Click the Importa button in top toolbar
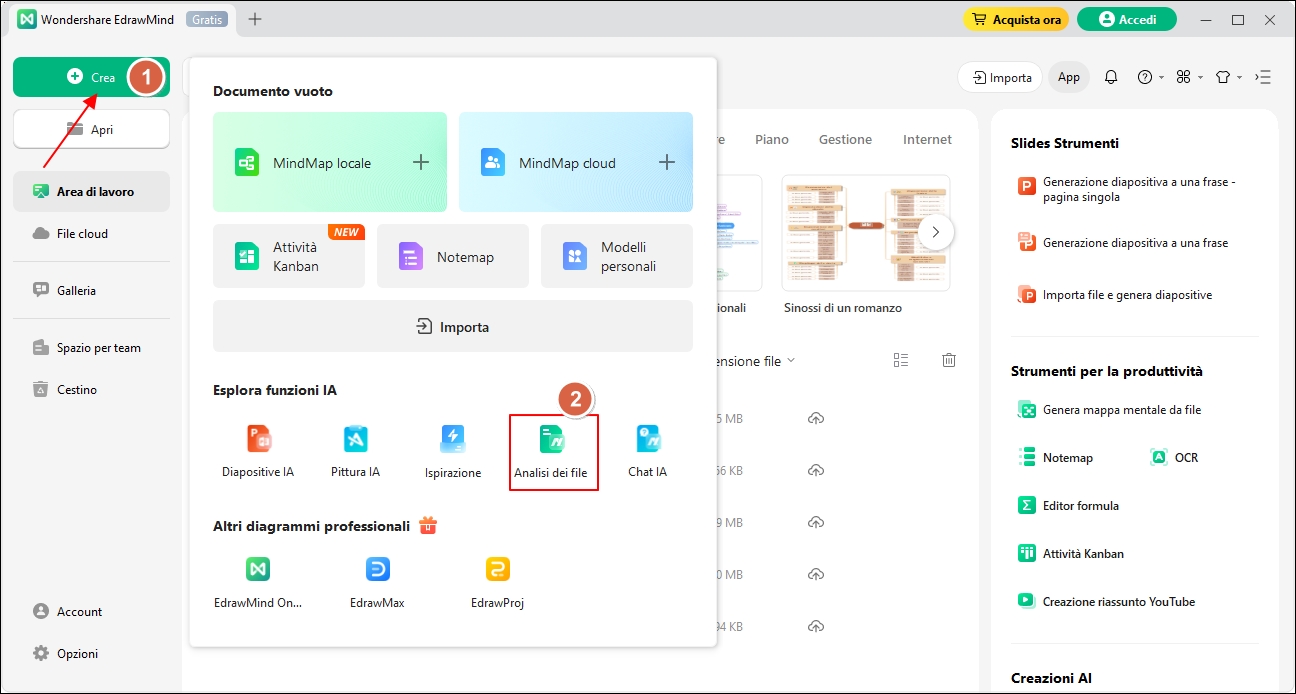The width and height of the screenshot is (1296, 694). click(1000, 77)
